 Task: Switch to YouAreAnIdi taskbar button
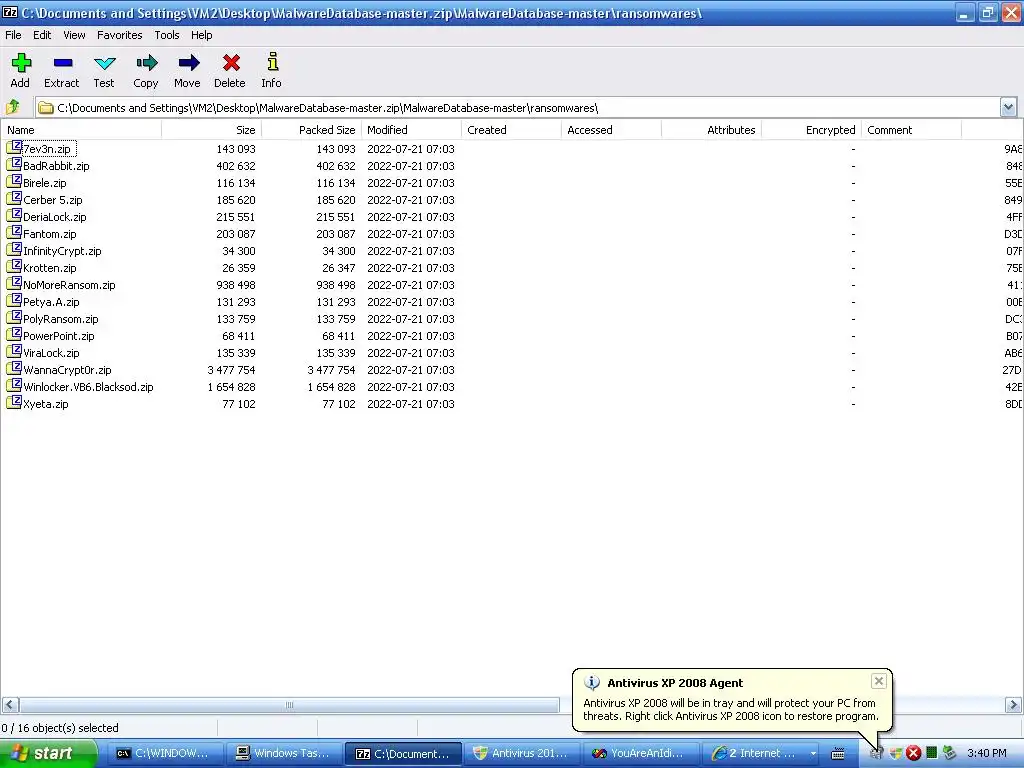pos(640,753)
